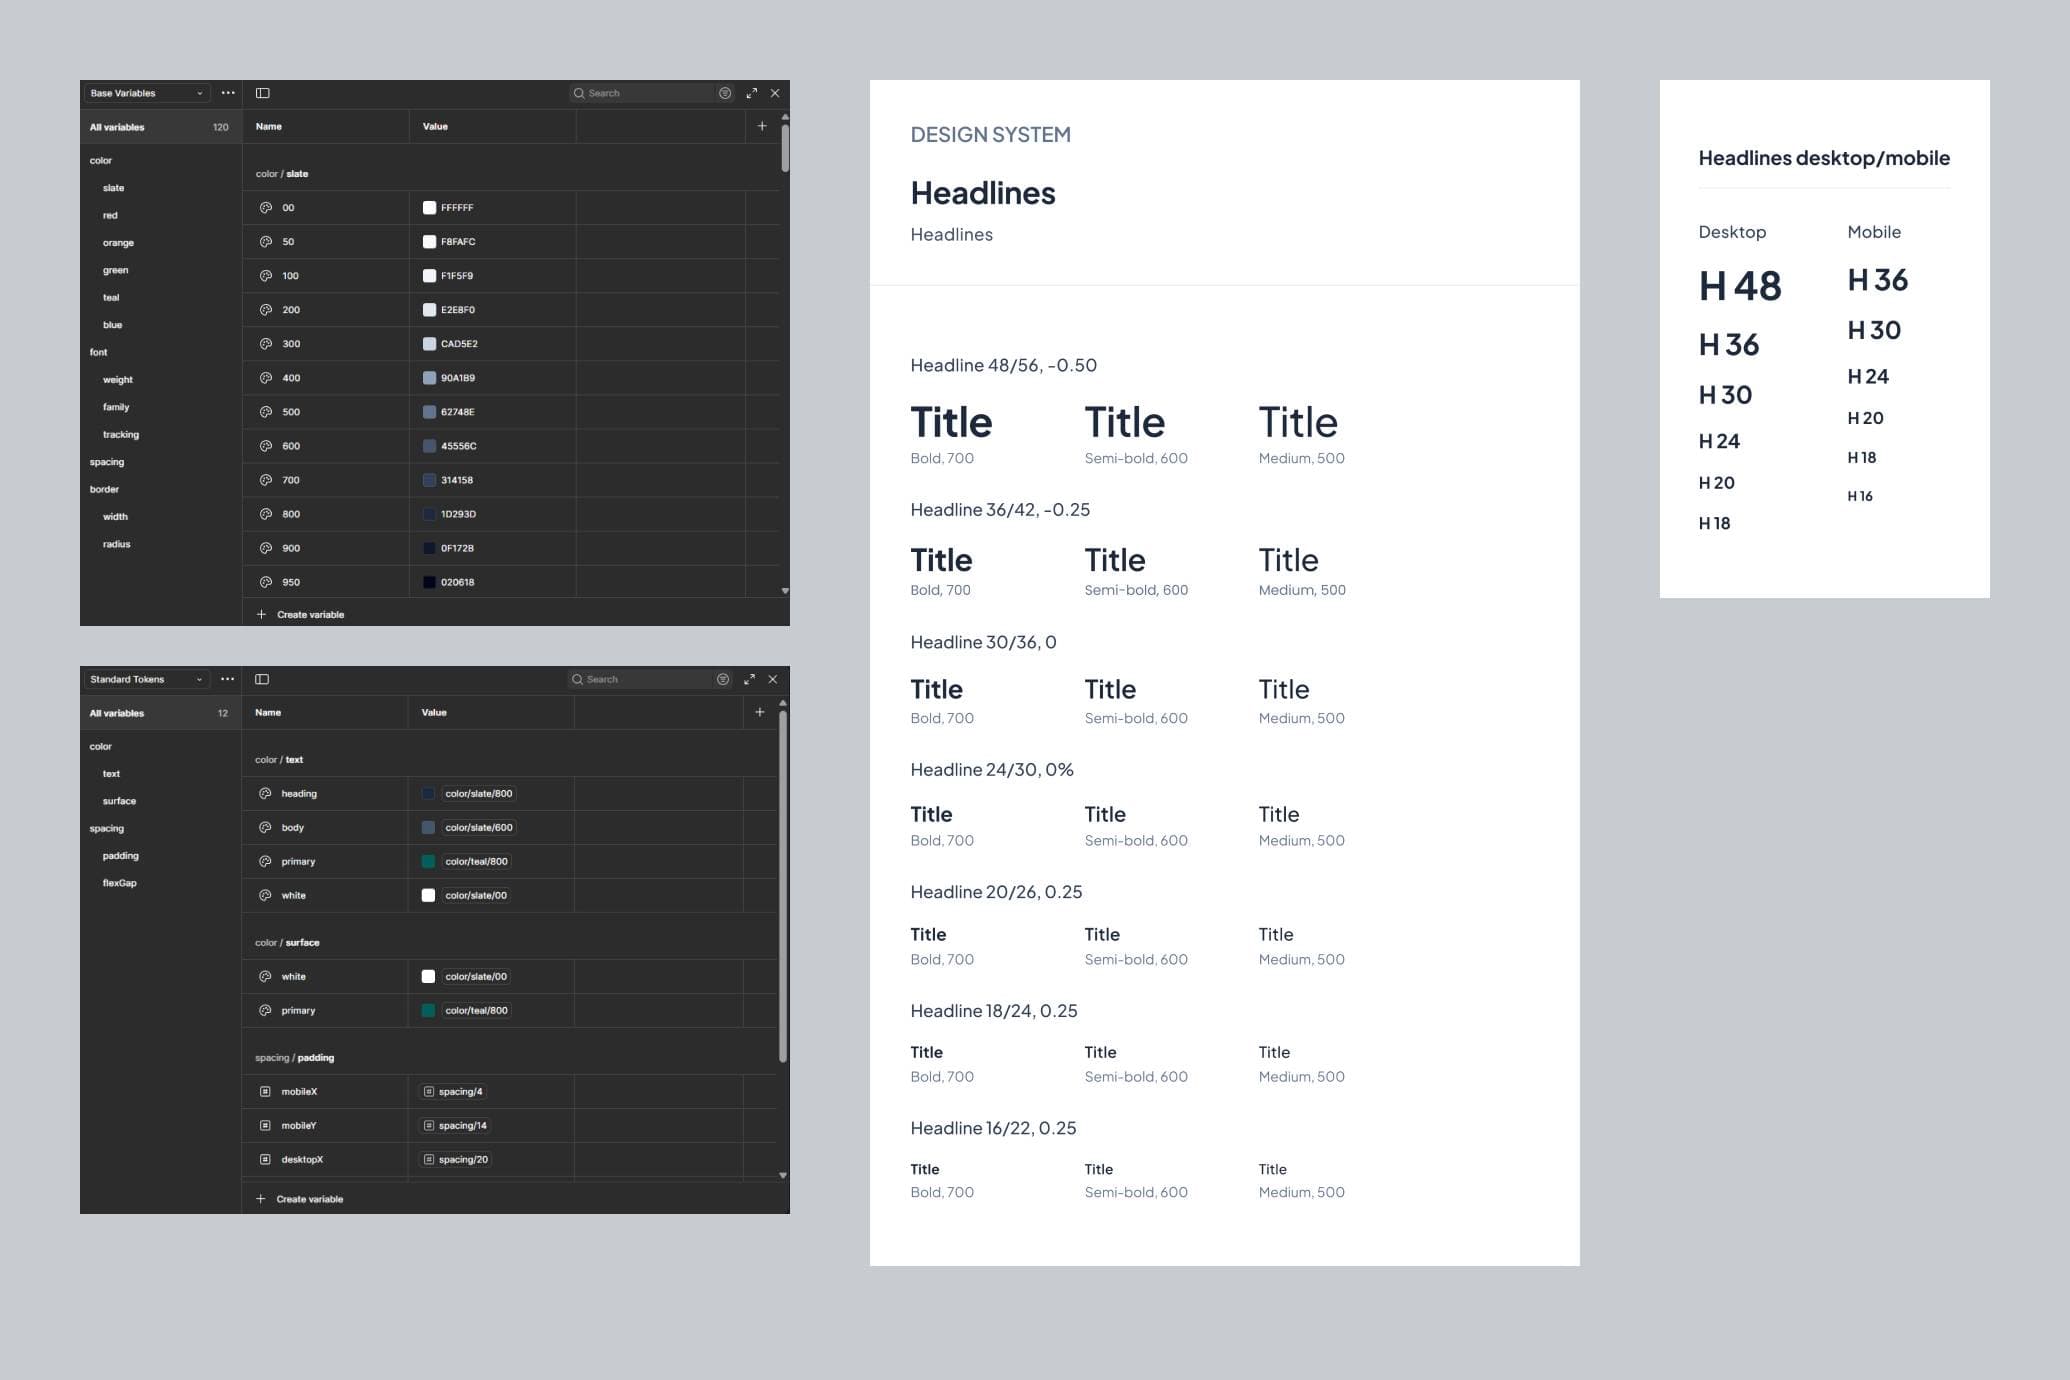Screen dimensions: 2070x1380
Task: Click the color variable icon next to heading
Action: pos(264,793)
